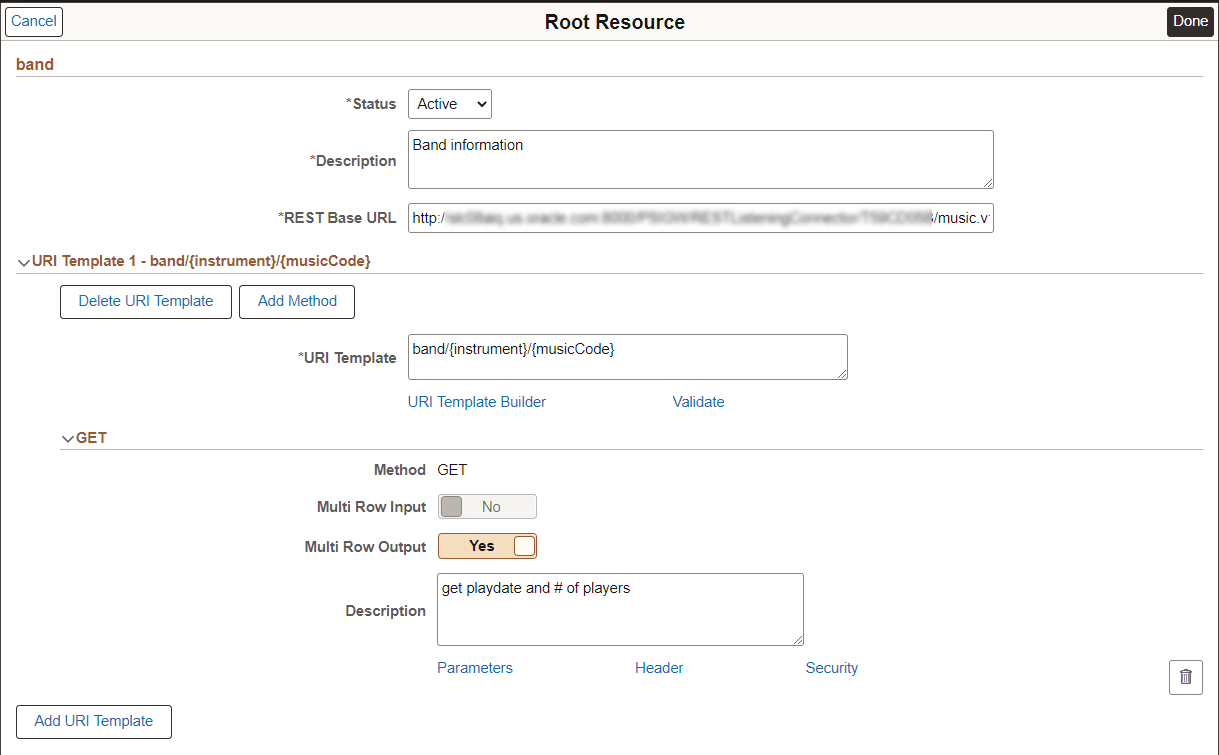
Task: Collapse the URI Template 1 section chevron
Action: [22, 261]
